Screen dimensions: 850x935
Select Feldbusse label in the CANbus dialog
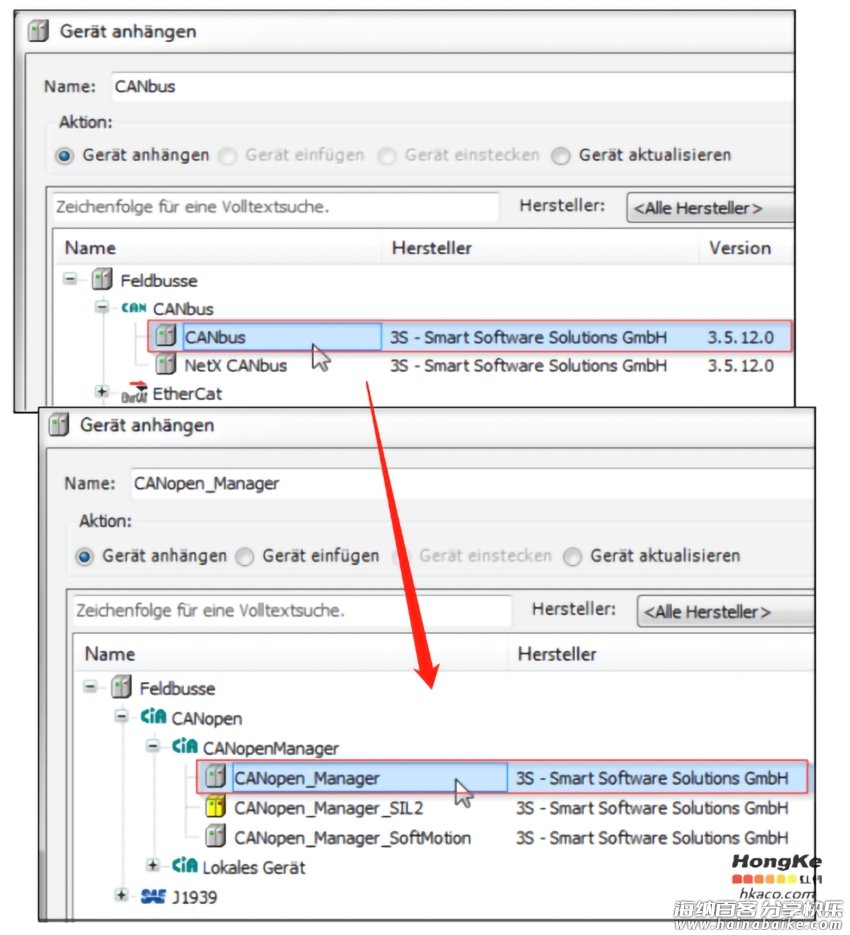click(159, 281)
